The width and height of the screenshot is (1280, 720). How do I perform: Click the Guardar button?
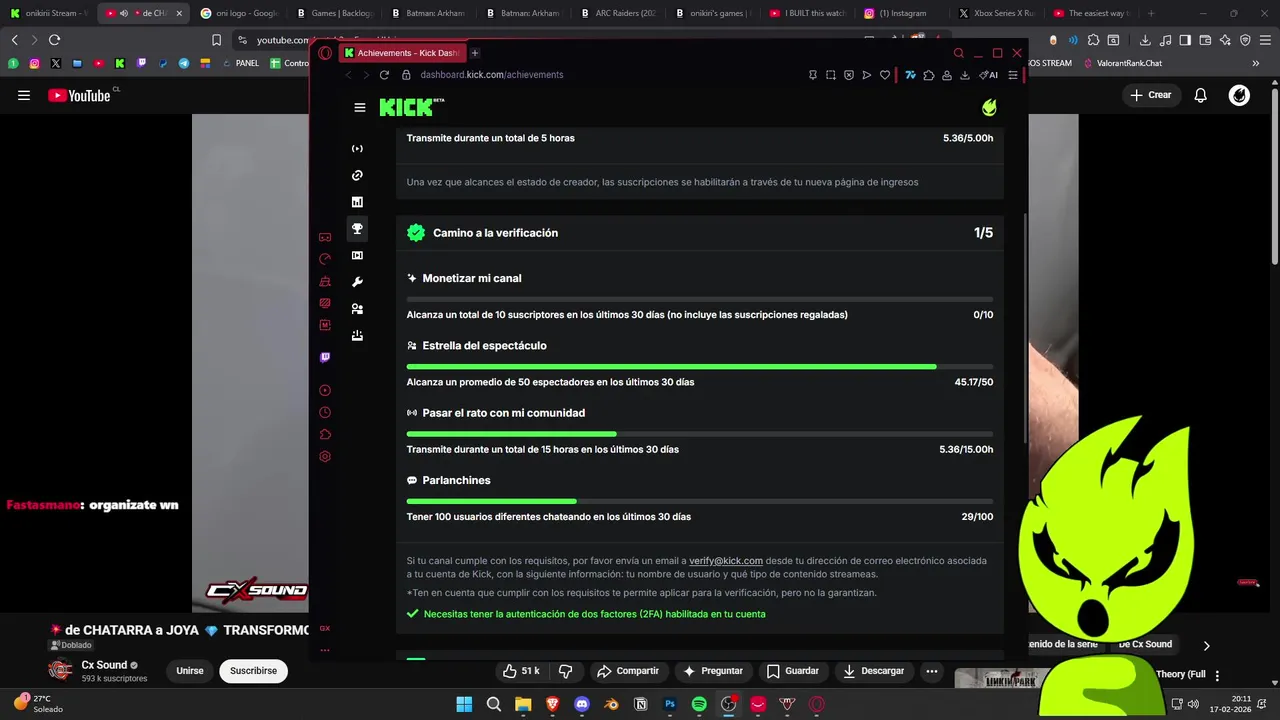coord(792,671)
